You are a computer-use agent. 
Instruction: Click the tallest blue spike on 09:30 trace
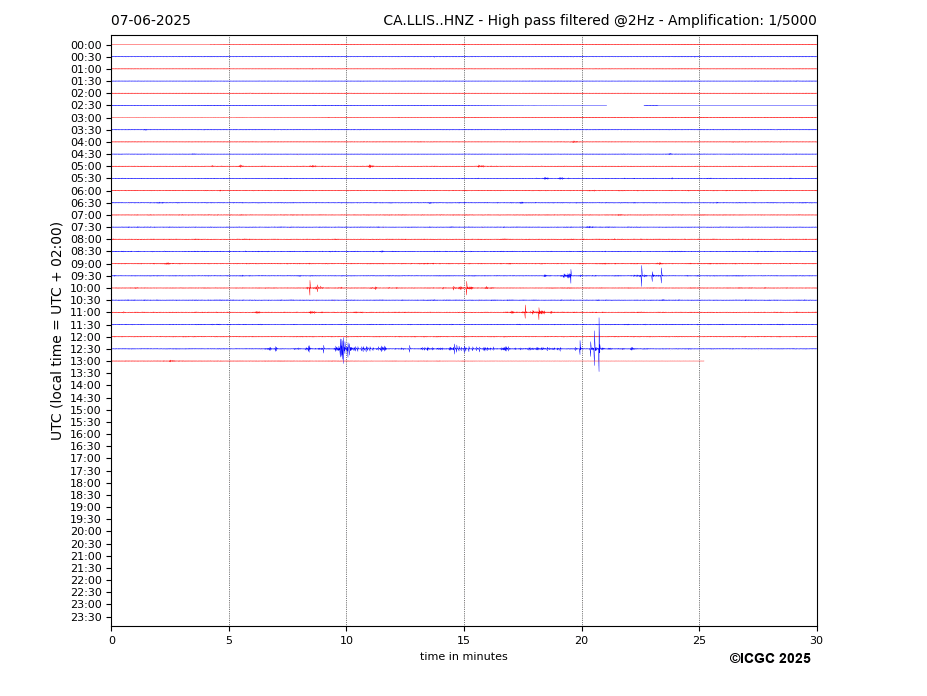click(641, 276)
